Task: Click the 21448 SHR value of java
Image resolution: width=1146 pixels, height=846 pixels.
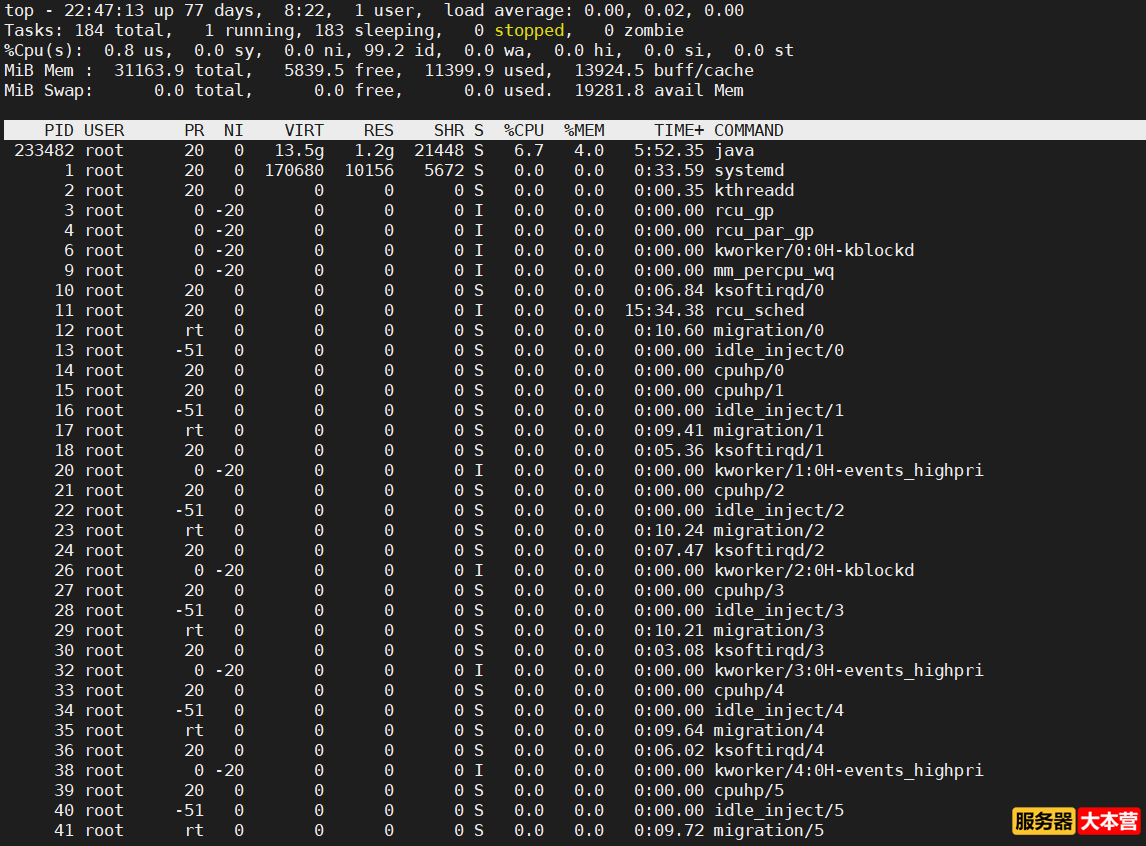Action: pos(439,150)
